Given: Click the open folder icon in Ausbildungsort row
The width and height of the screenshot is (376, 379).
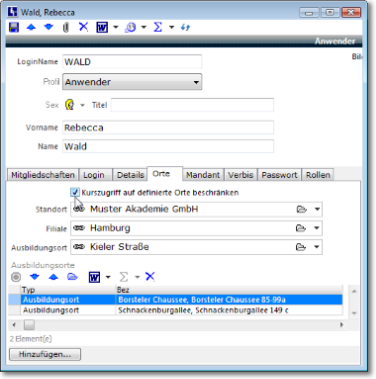Looking at the screenshot, I should point(301,247).
